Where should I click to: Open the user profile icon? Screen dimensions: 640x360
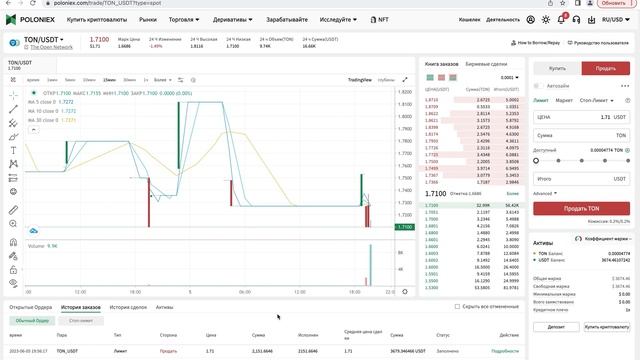530,20
